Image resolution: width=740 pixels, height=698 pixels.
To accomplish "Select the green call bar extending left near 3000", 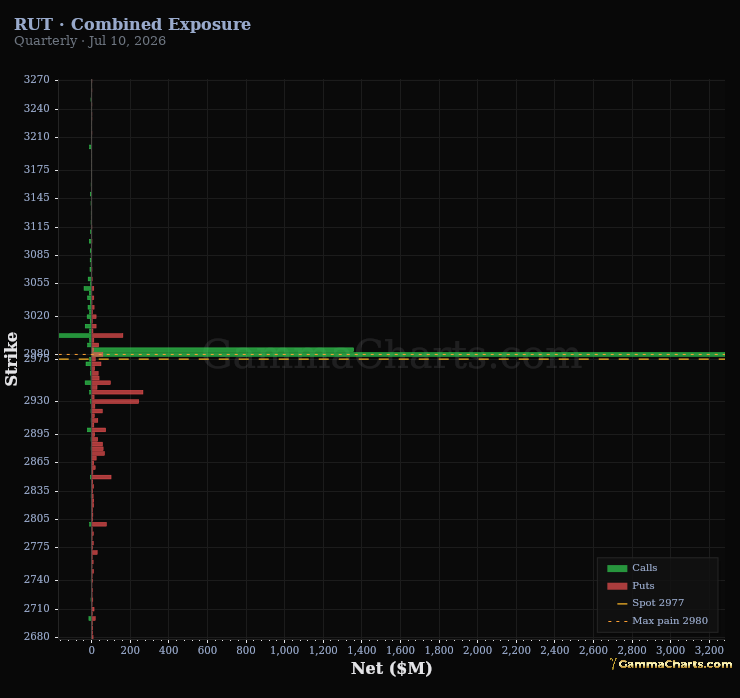I will click(75, 336).
